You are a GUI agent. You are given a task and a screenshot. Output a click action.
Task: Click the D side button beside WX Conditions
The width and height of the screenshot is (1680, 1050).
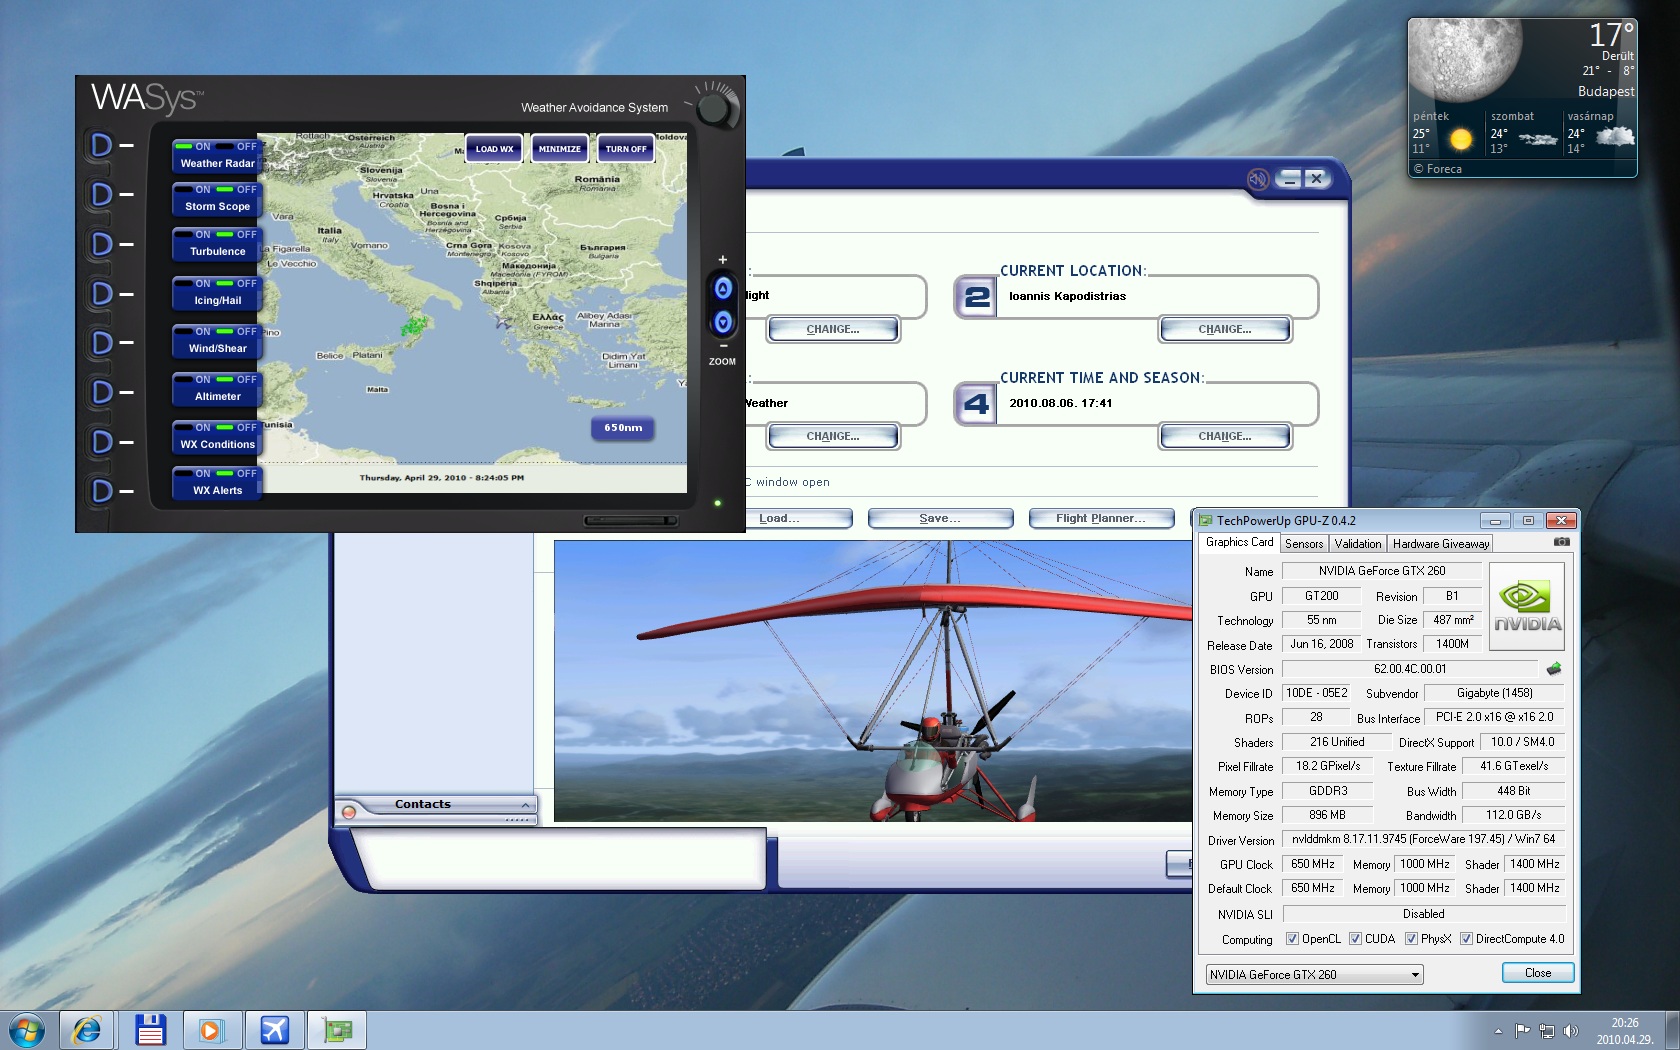coord(101,442)
